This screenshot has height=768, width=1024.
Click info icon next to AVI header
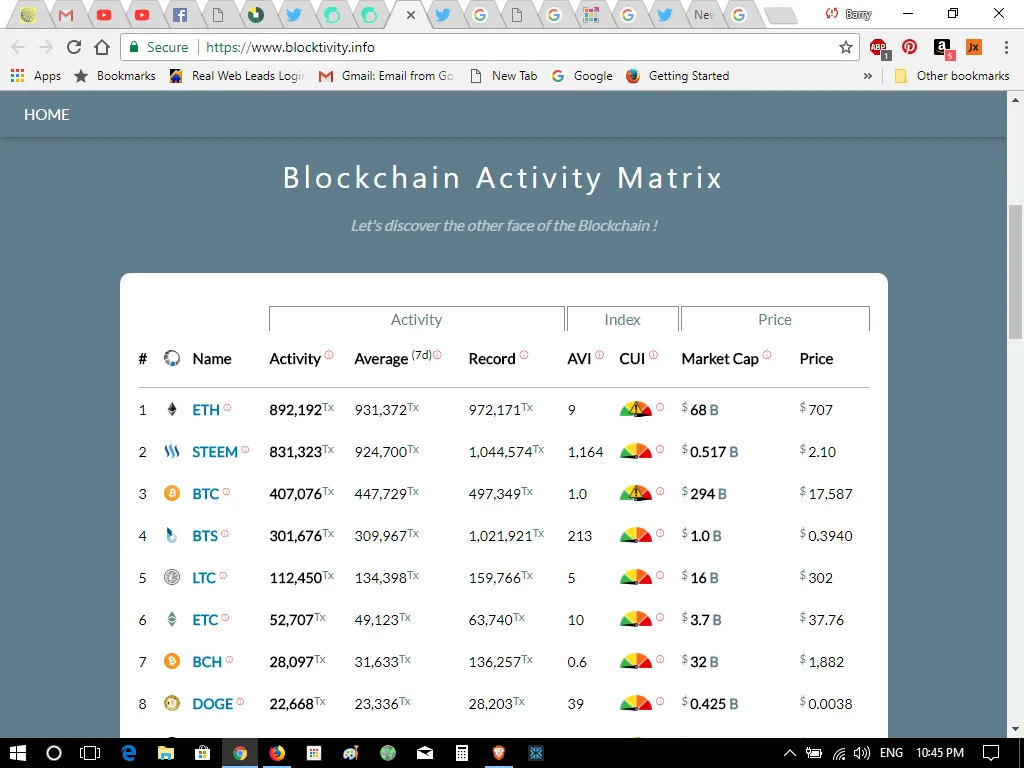click(600, 355)
